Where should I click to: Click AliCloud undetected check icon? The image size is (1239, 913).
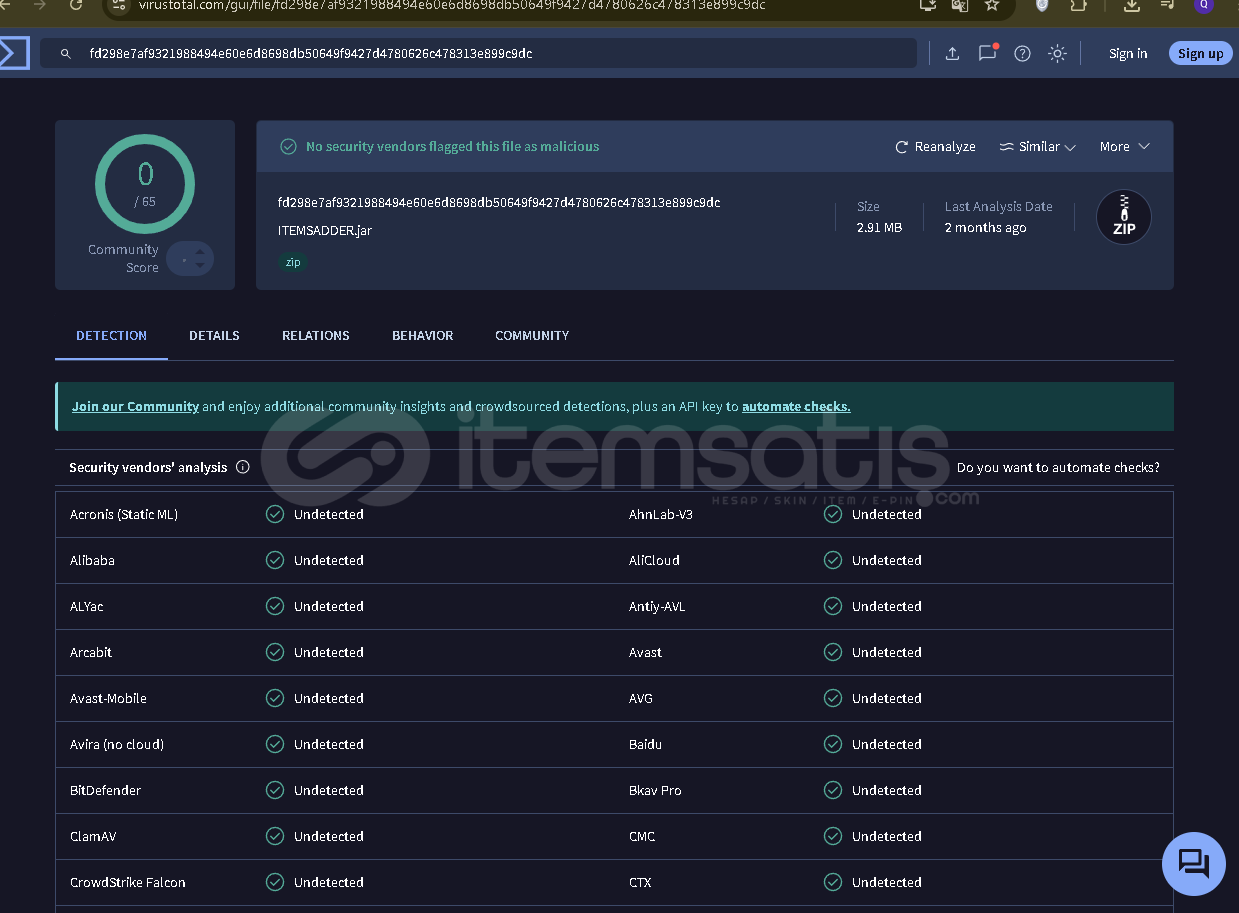[x=833, y=560]
